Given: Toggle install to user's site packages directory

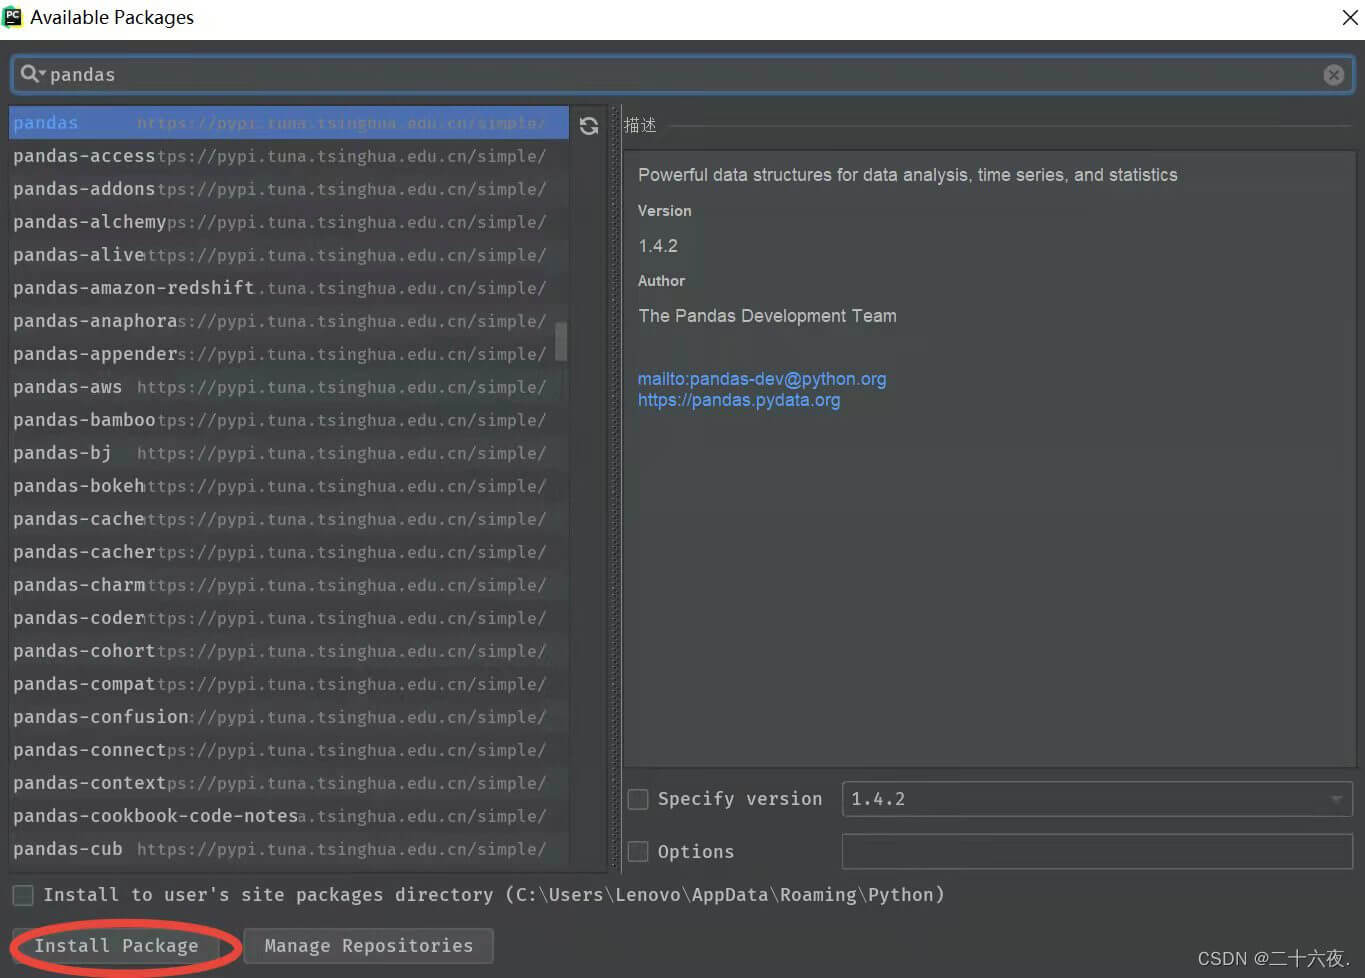Looking at the screenshot, I should pos(23,895).
